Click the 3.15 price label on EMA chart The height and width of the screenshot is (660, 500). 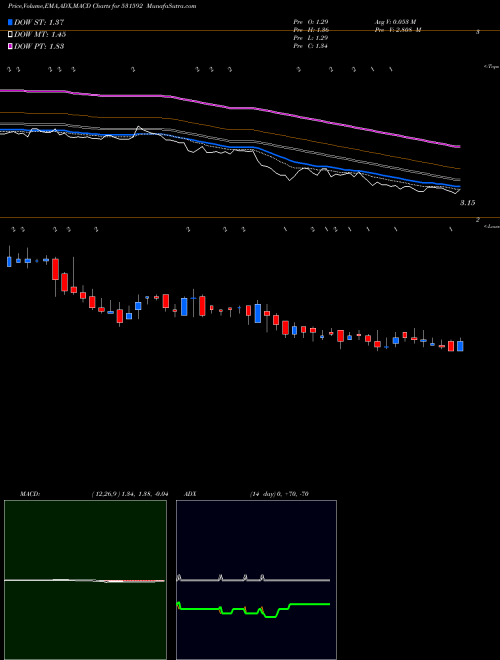click(467, 203)
